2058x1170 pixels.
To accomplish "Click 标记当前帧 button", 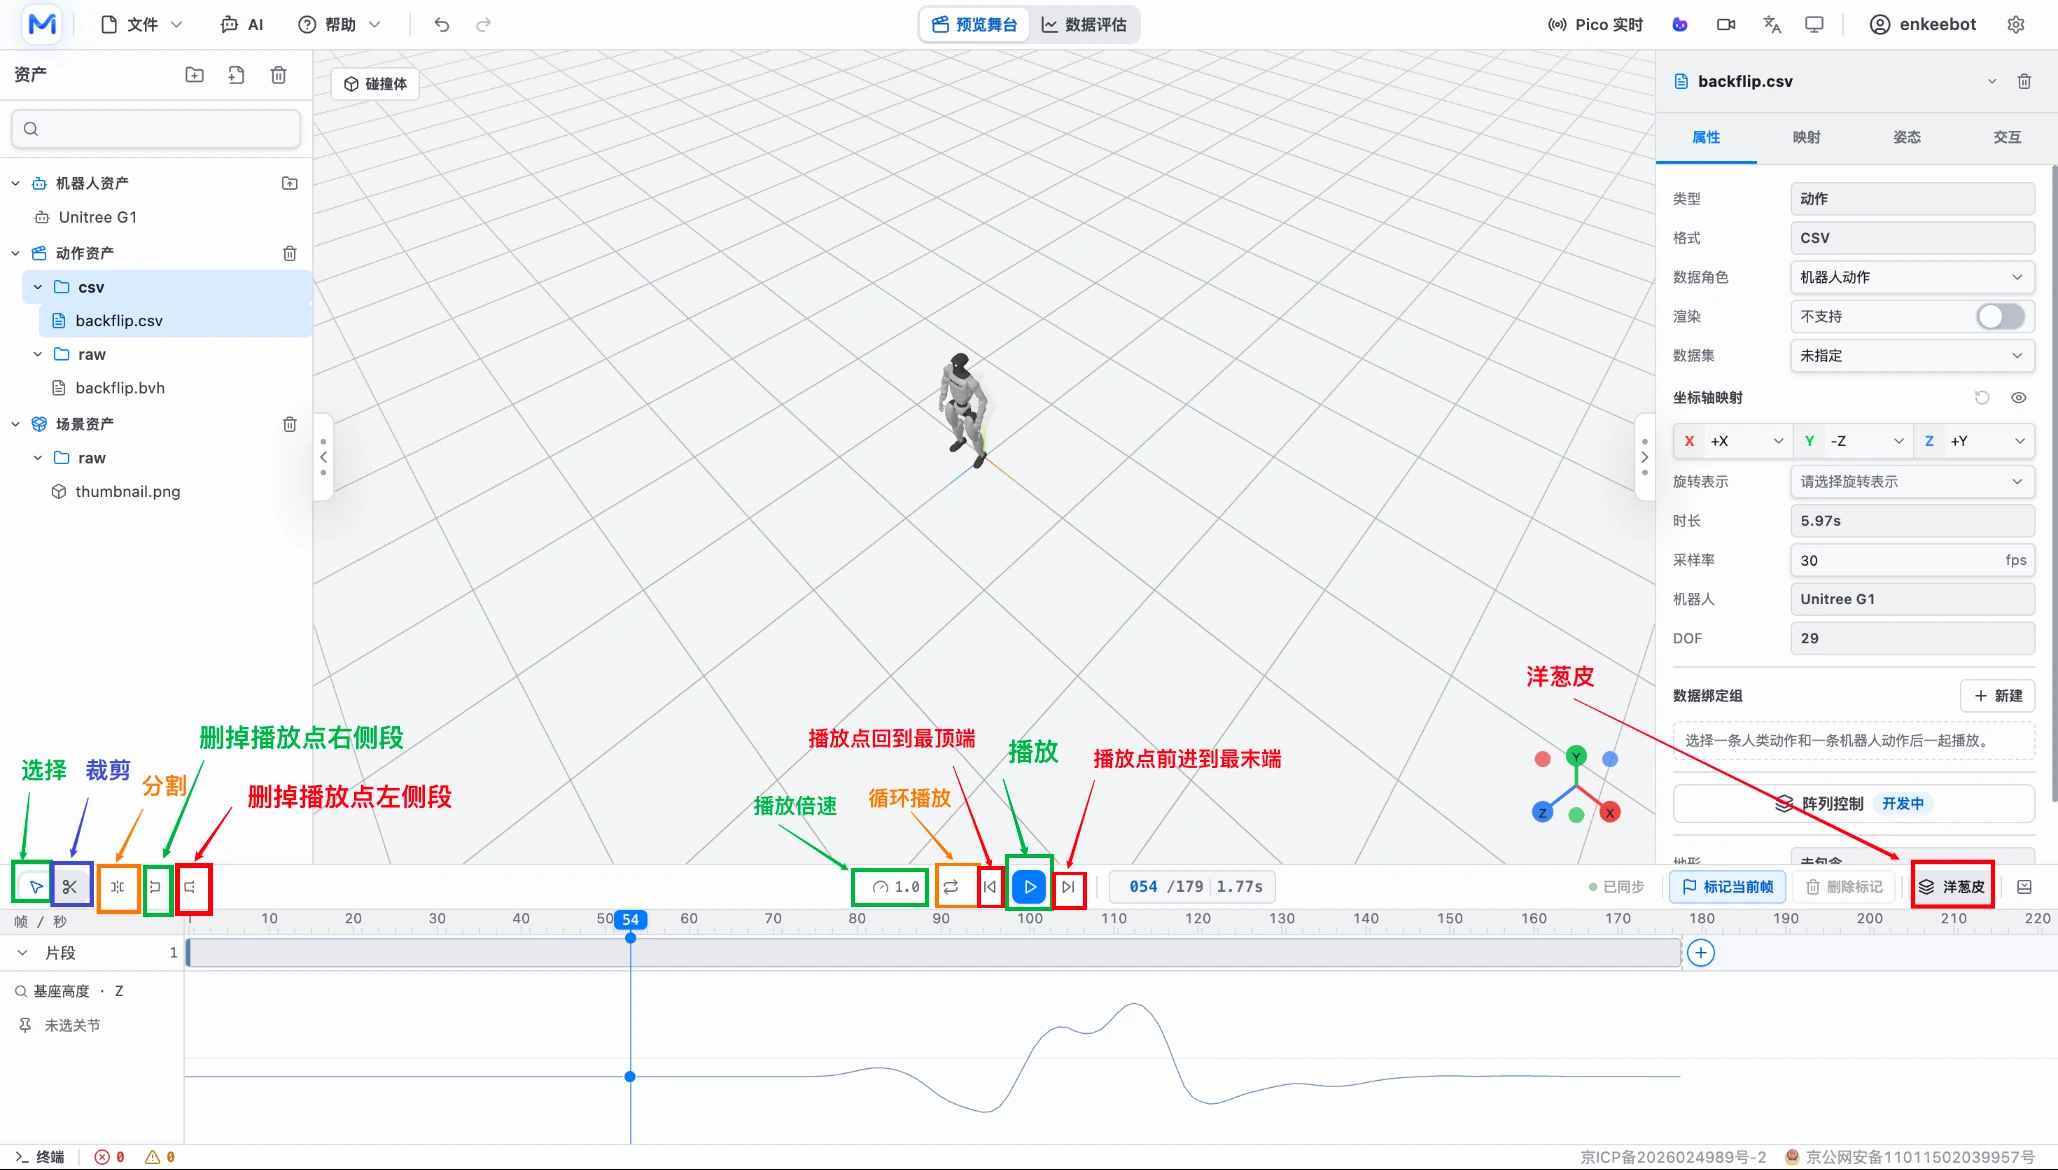I will pyautogui.click(x=1728, y=887).
